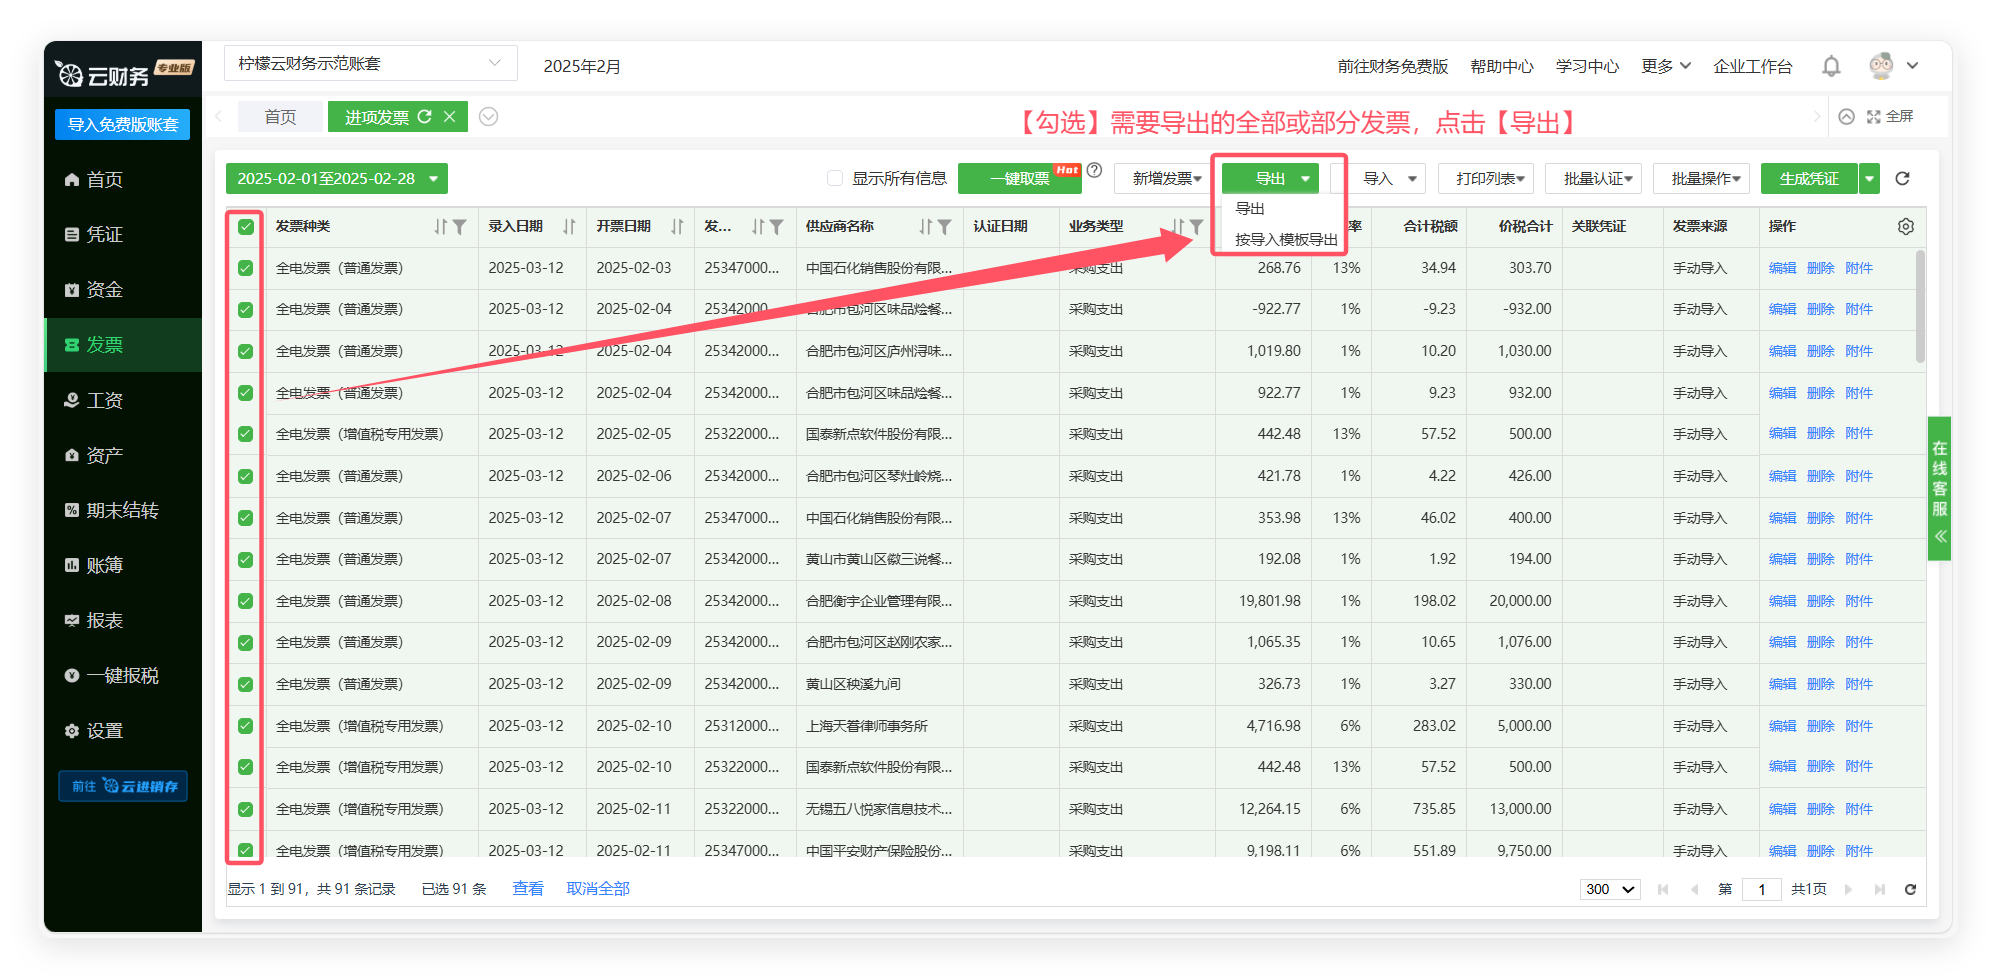The width and height of the screenshot is (1996, 976).
Task: Open the page size 300 dropdown
Action: pos(1609,889)
